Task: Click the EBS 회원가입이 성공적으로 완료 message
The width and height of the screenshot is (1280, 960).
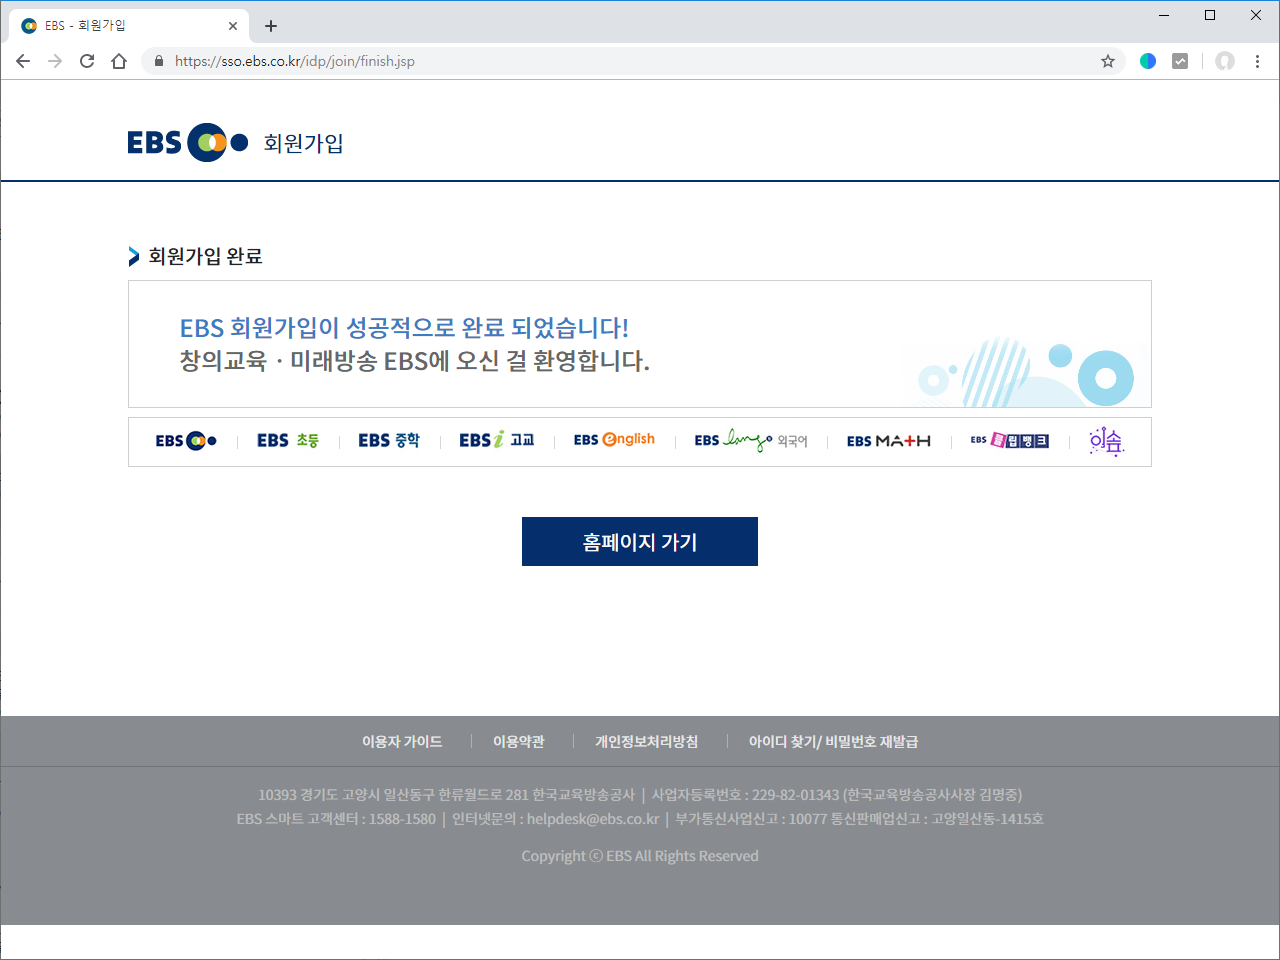Action: [404, 328]
